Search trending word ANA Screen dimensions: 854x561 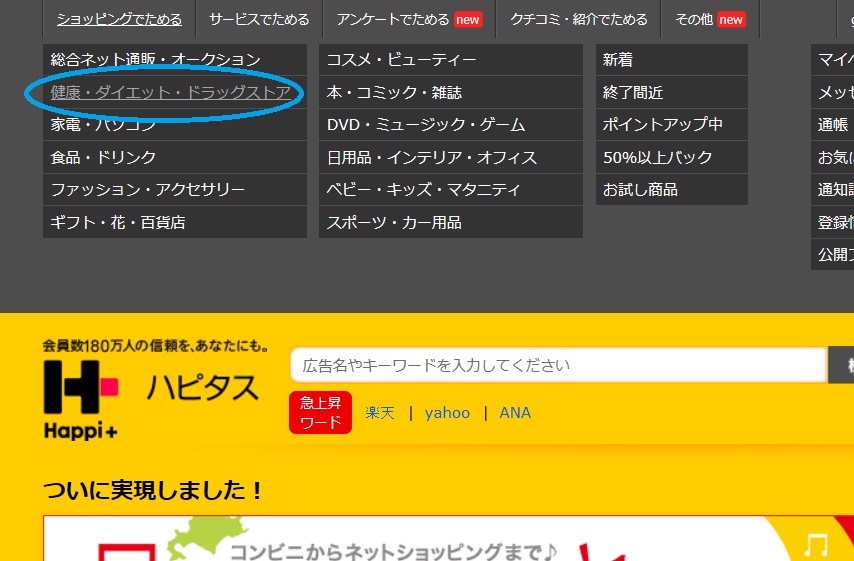(515, 413)
